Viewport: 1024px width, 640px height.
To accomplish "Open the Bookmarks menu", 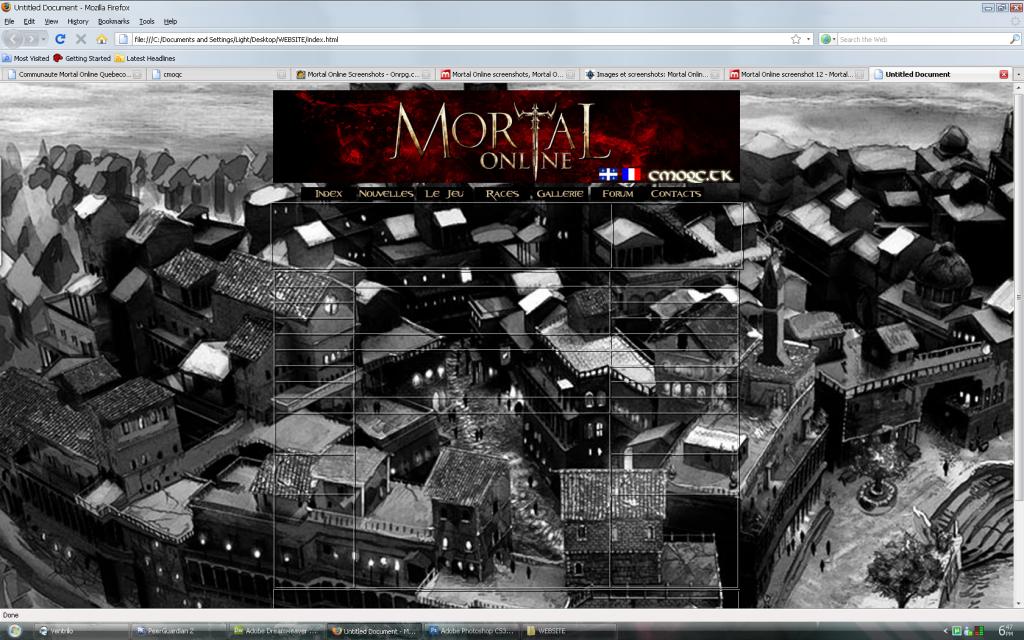I will [x=114, y=22].
